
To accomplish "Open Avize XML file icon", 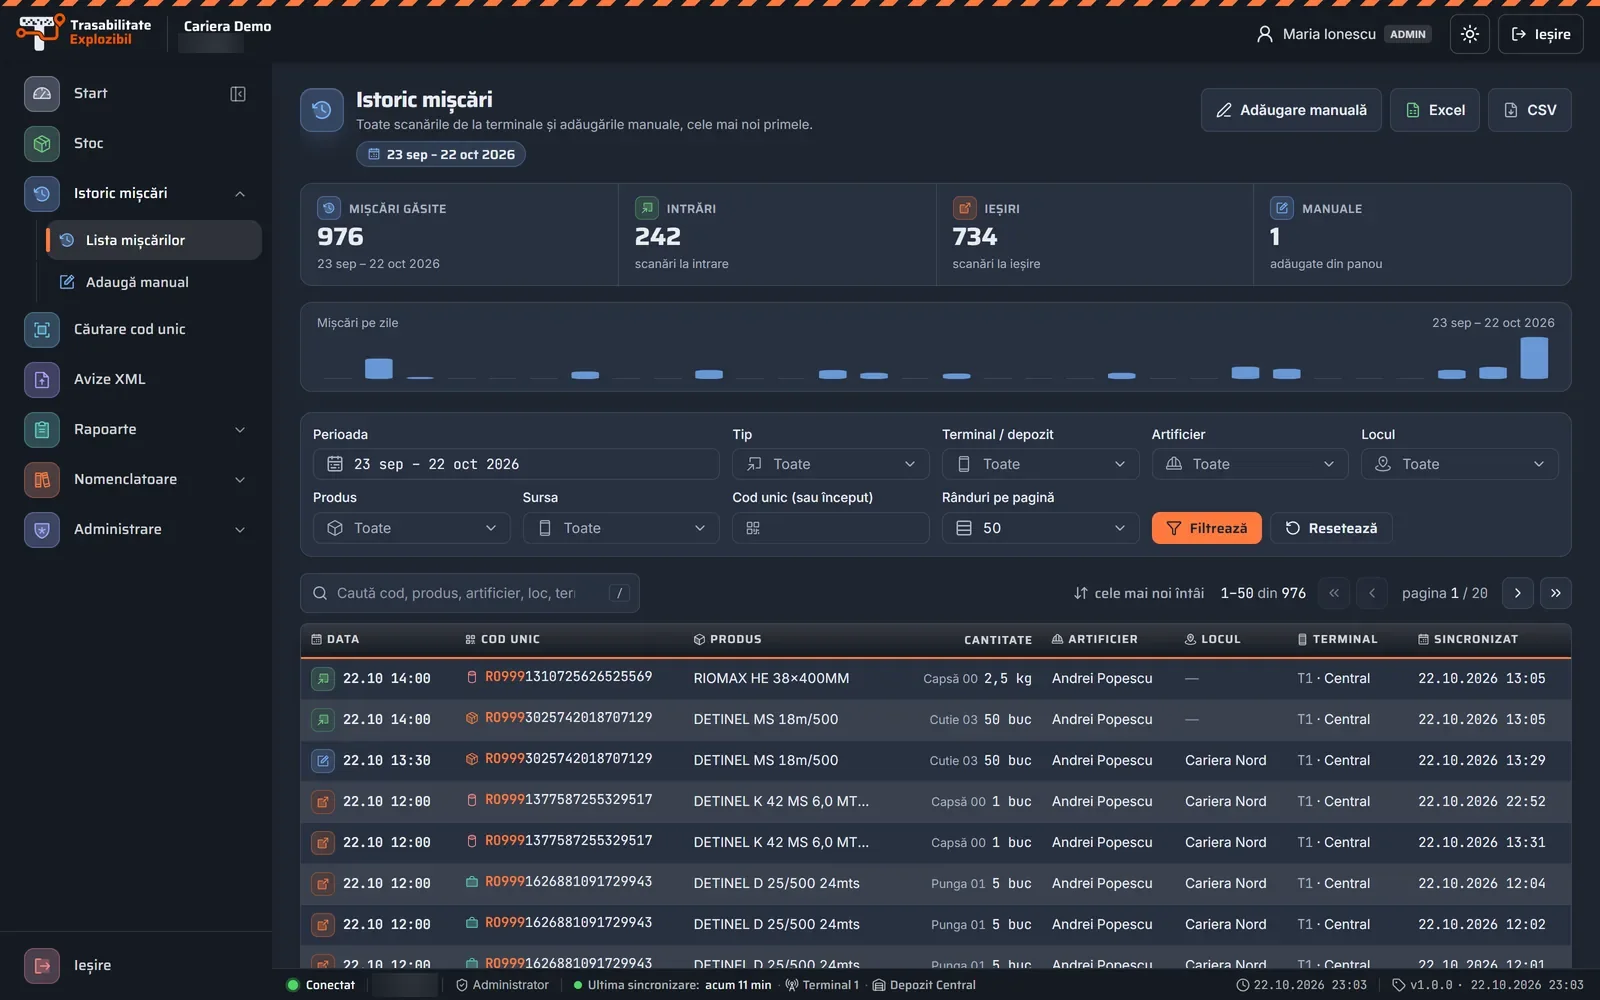I will (42, 380).
